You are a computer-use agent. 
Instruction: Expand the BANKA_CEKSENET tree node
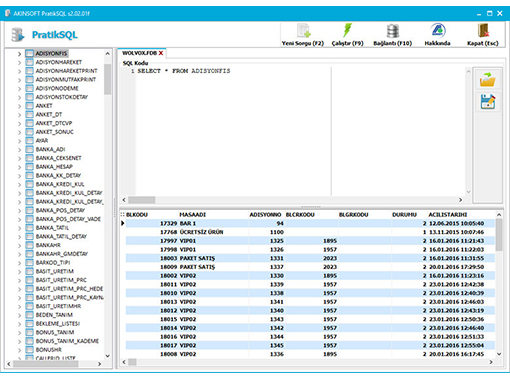pyautogui.click(x=19, y=158)
